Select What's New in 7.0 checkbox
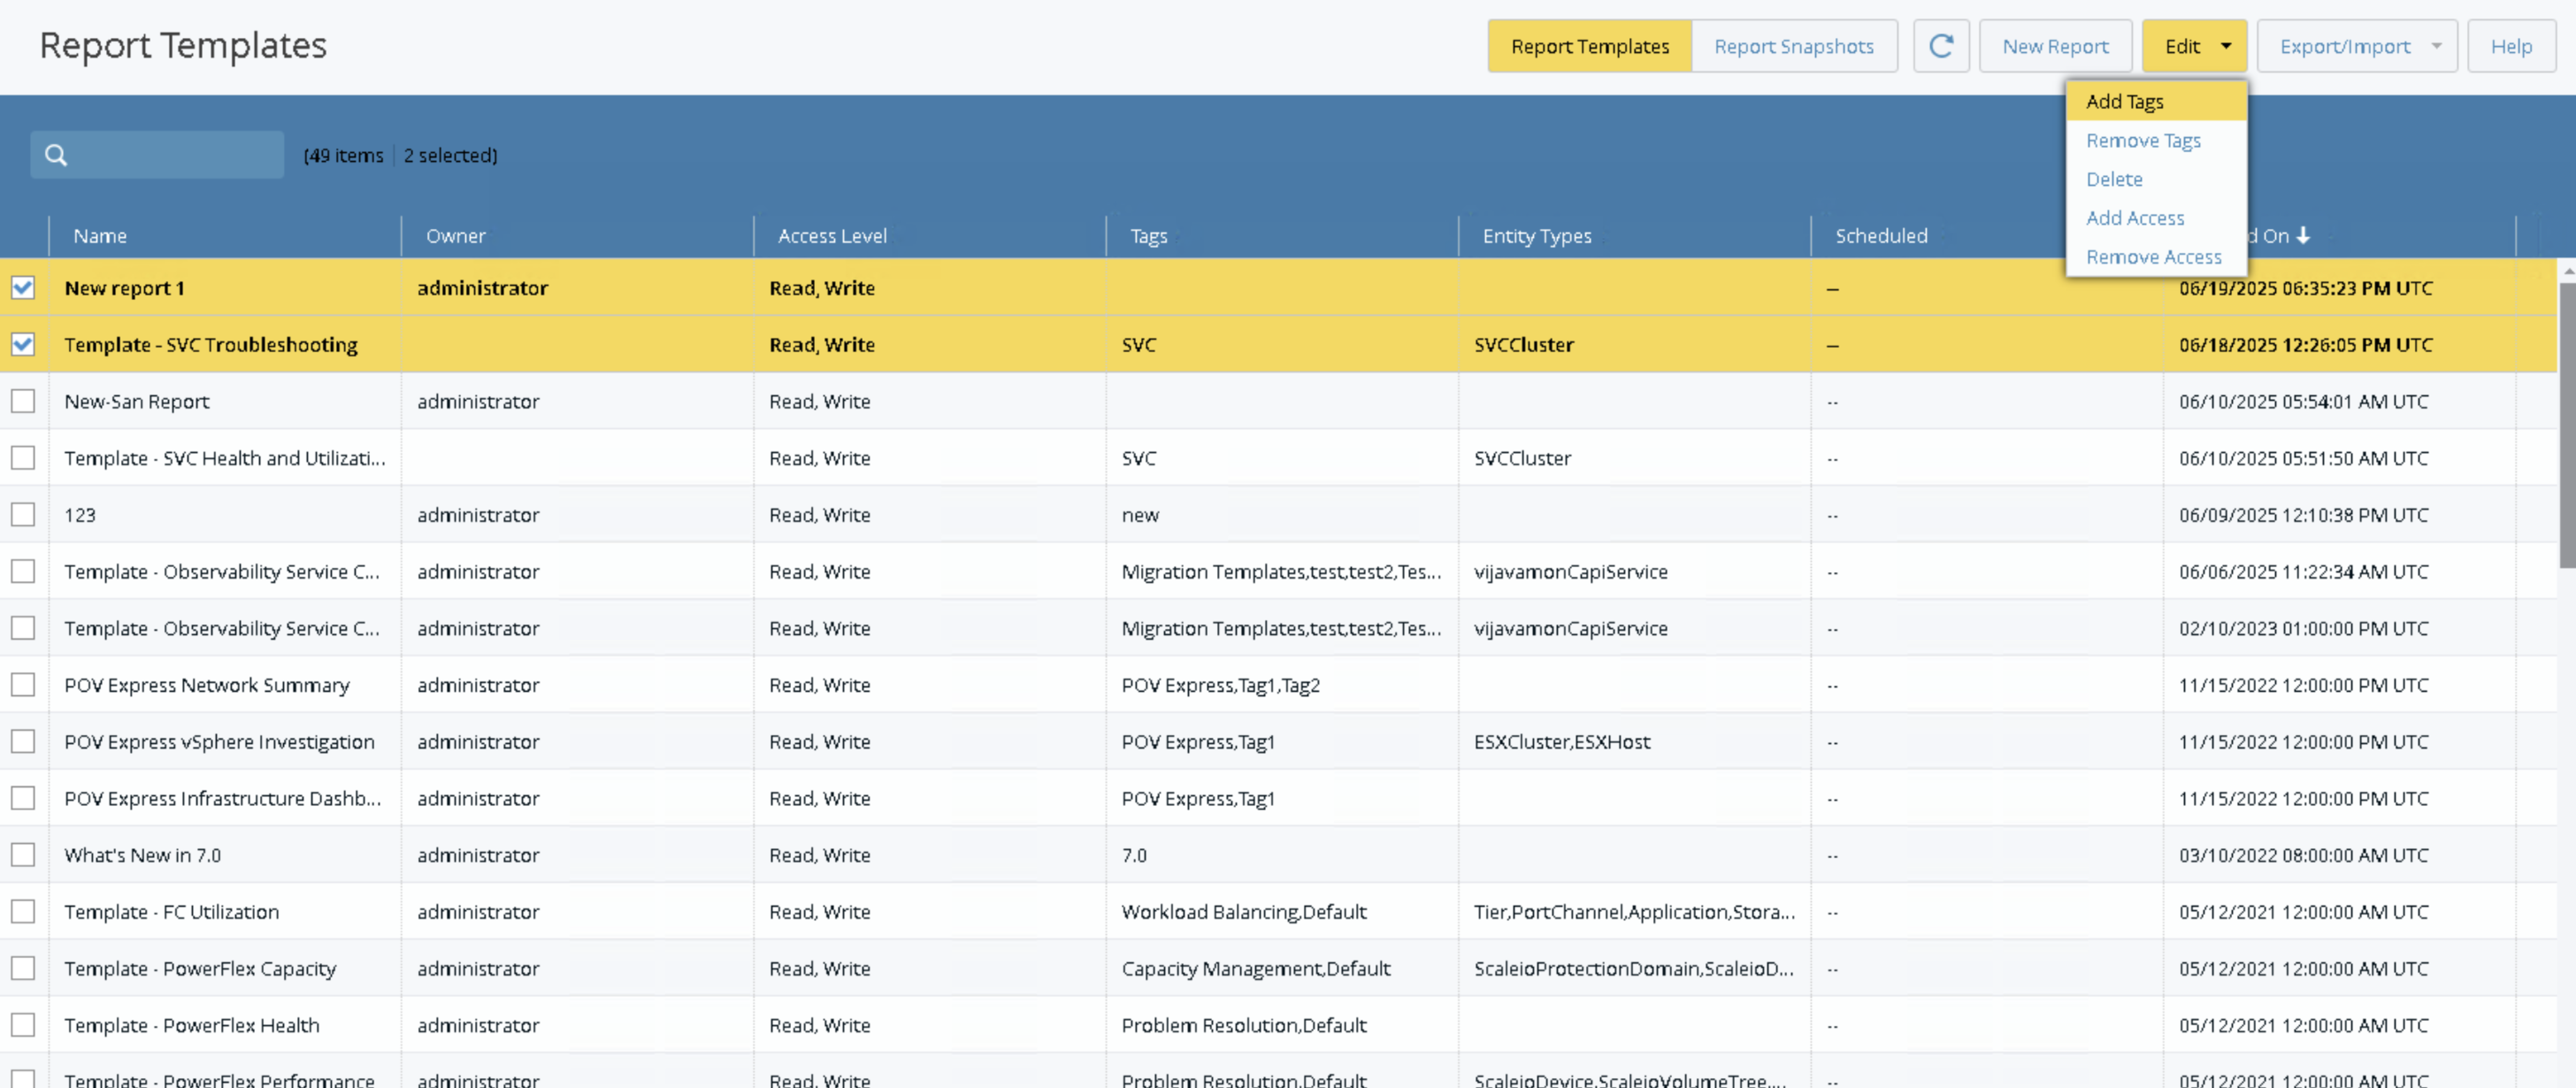The width and height of the screenshot is (2576, 1088). pyautogui.click(x=23, y=855)
